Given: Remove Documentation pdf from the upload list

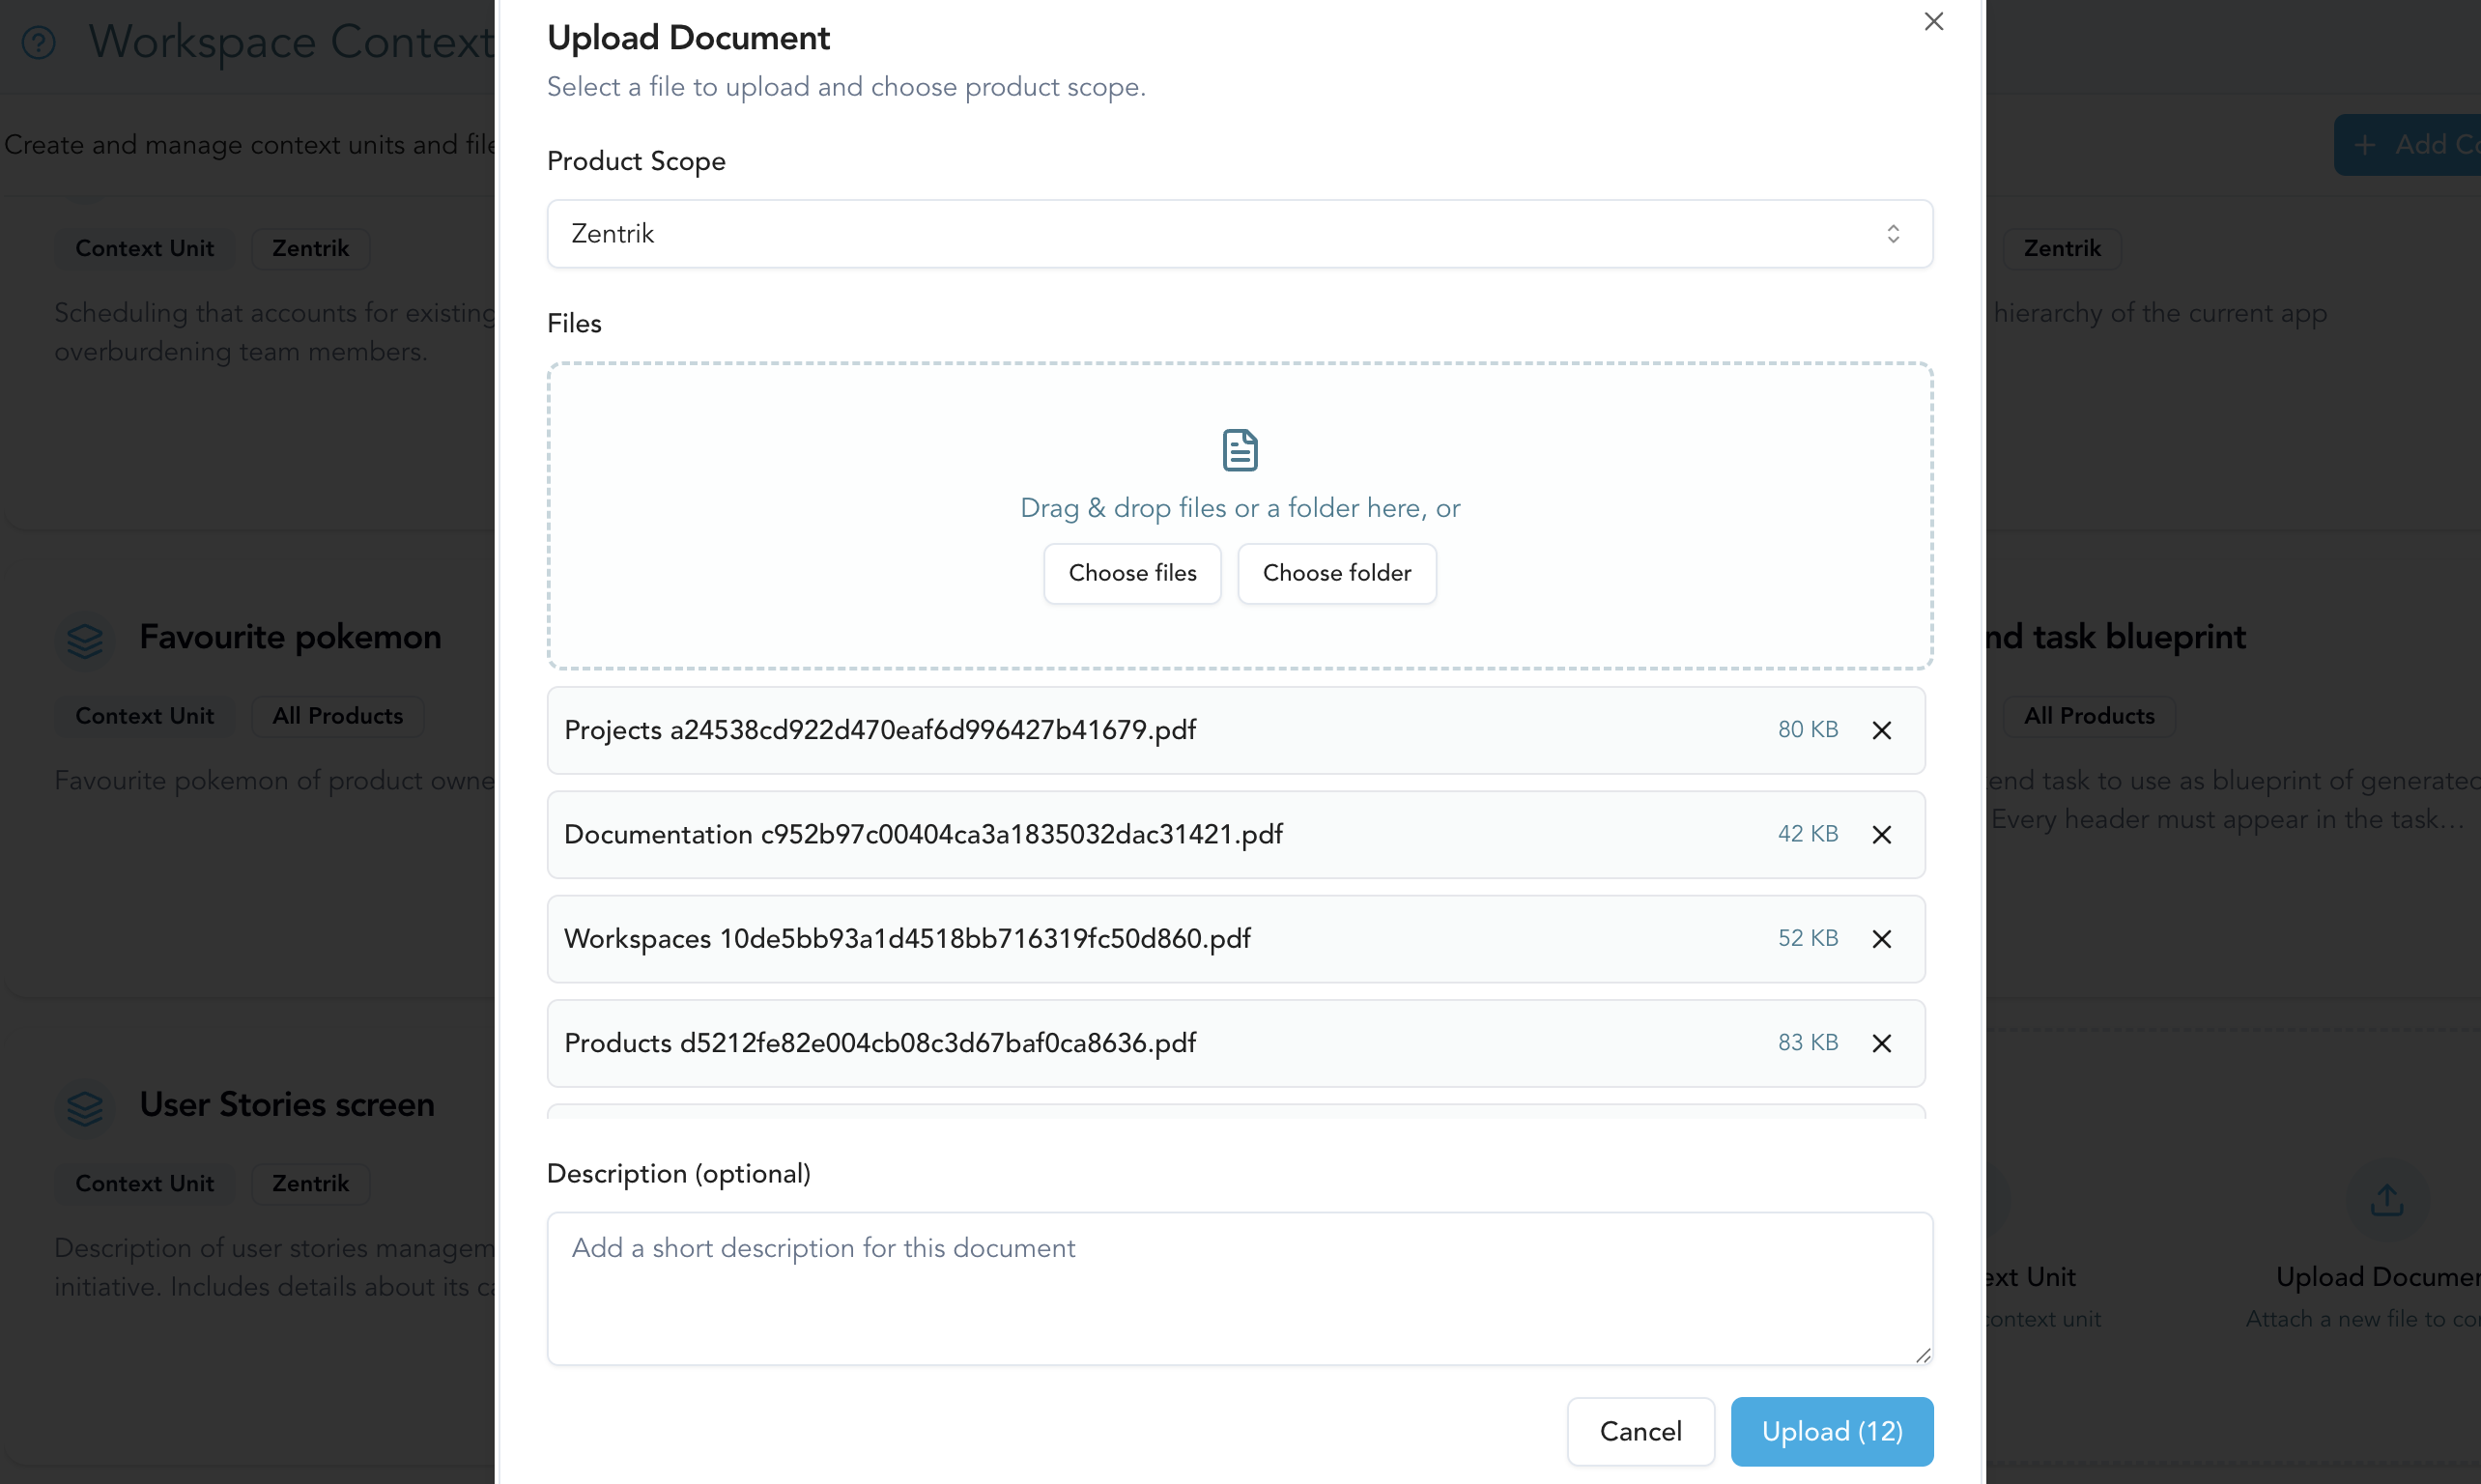Looking at the screenshot, I should click(x=1881, y=834).
